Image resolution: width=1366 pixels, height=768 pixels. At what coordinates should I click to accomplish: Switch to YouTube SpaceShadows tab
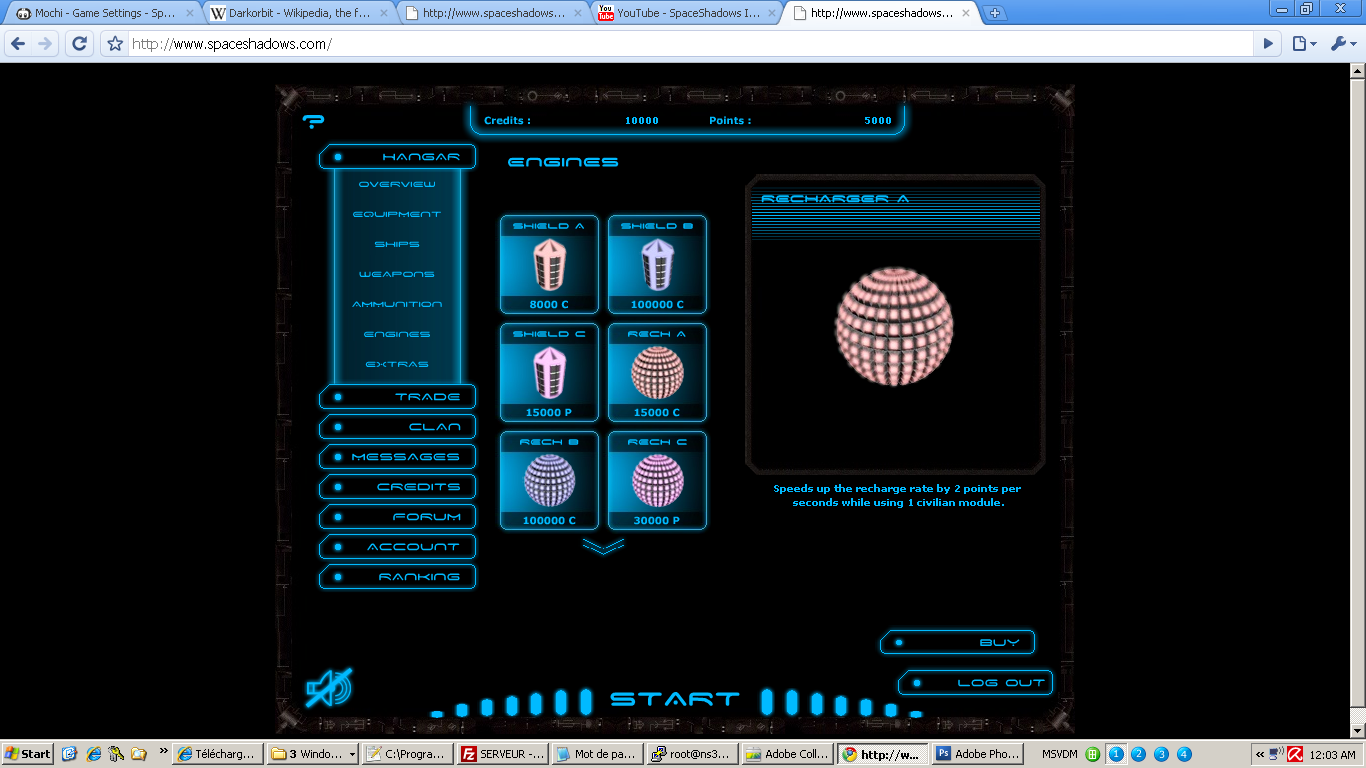[687, 14]
